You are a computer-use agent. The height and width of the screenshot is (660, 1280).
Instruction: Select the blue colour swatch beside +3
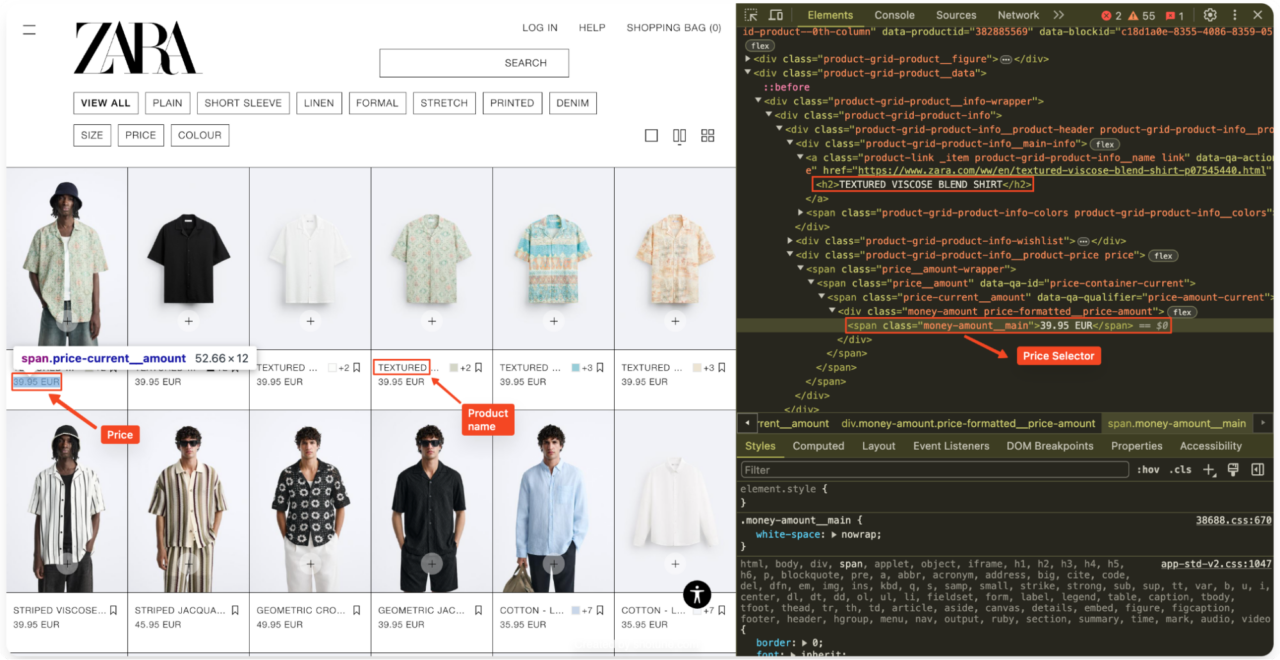coord(577,368)
